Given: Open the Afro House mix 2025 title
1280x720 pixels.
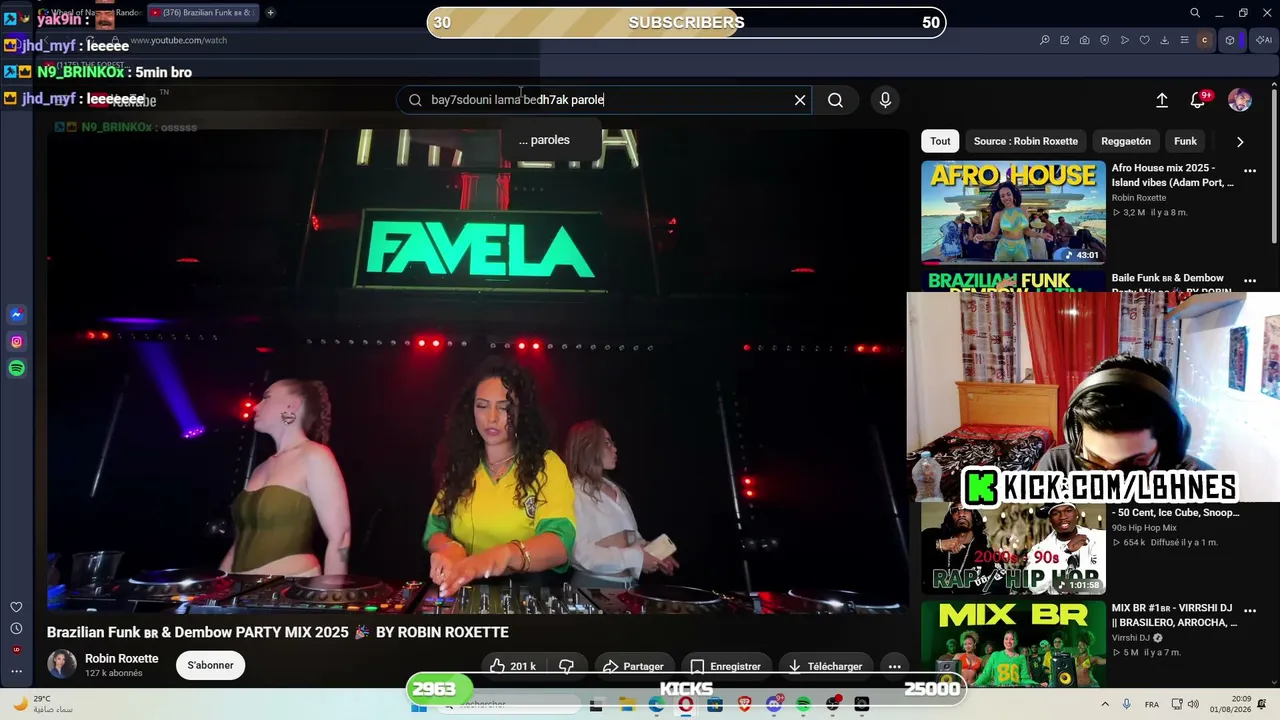Looking at the screenshot, I should [1173, 175].
